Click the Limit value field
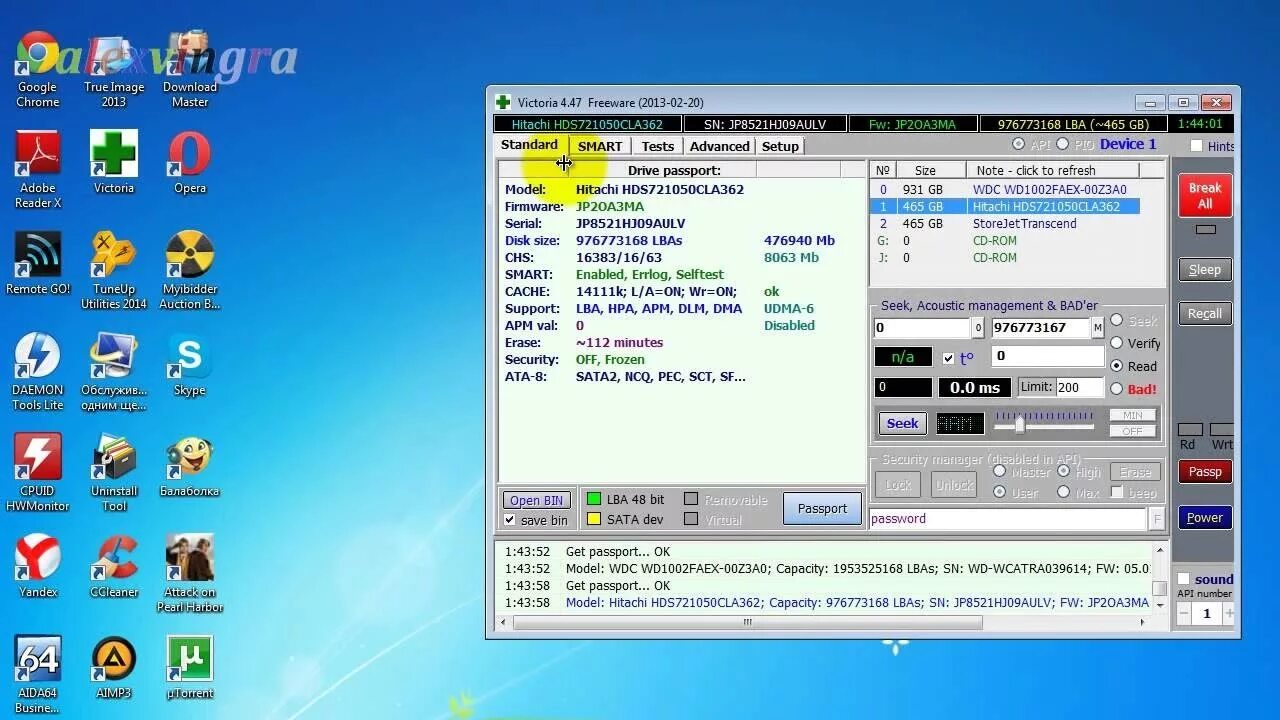1280x720 pixels. pyautogui.click(x=1078, y=388)
